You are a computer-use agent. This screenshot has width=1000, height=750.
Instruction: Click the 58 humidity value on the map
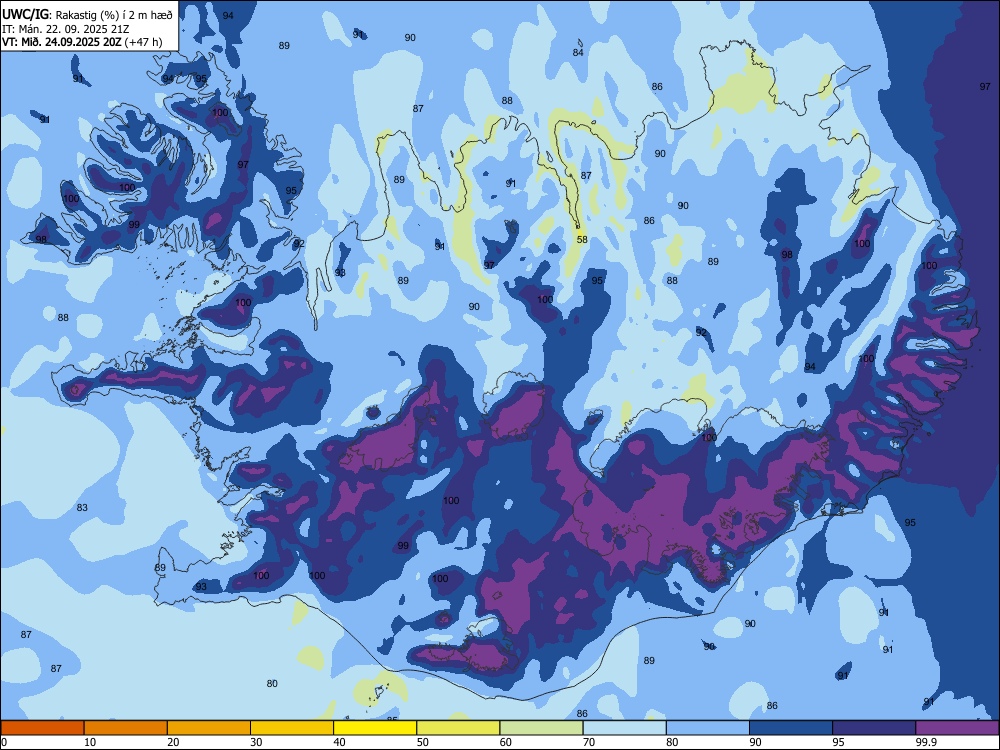pos(582,240)
